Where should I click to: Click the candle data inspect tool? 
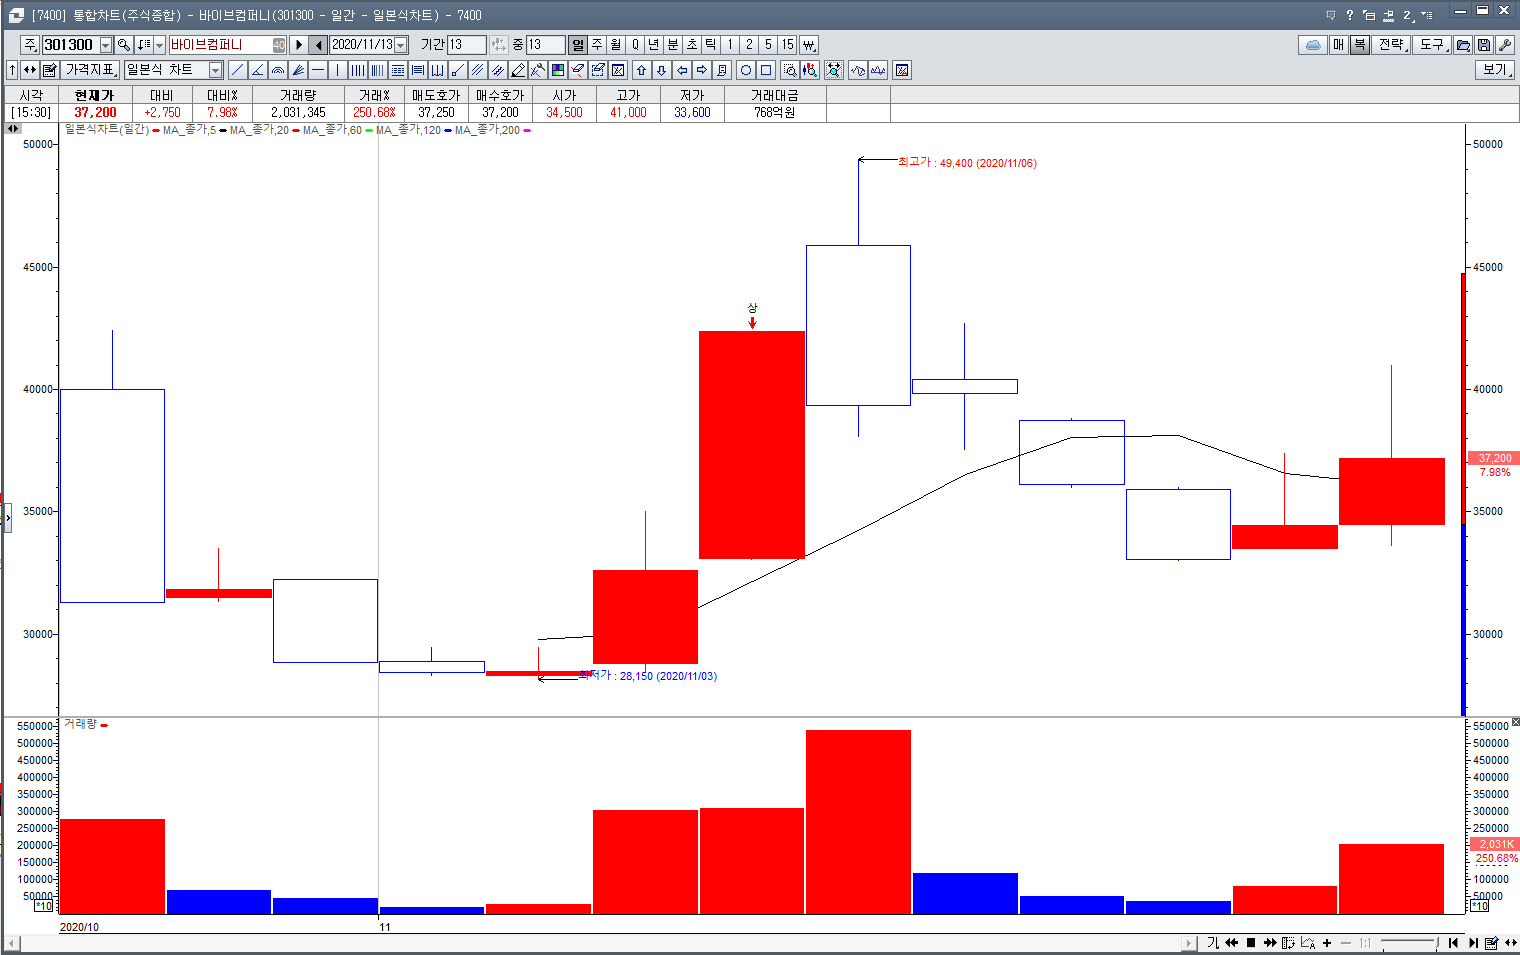[809, 70]
